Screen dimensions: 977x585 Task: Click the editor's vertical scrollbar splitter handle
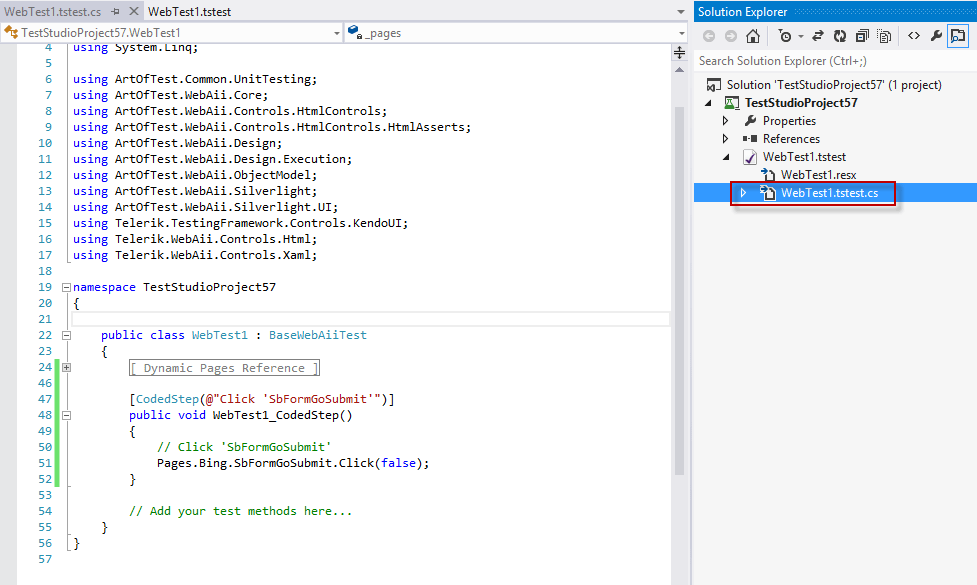point(679,52)
